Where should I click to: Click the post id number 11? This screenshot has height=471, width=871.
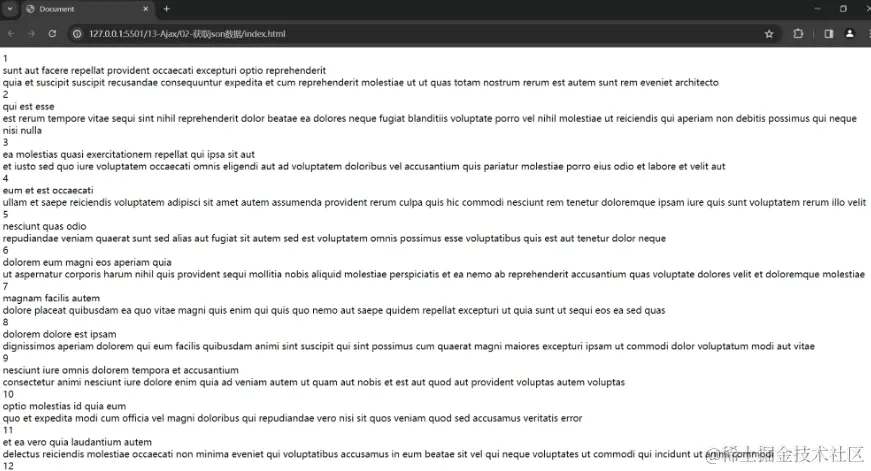pyautogui.click(x=8, y=430)
